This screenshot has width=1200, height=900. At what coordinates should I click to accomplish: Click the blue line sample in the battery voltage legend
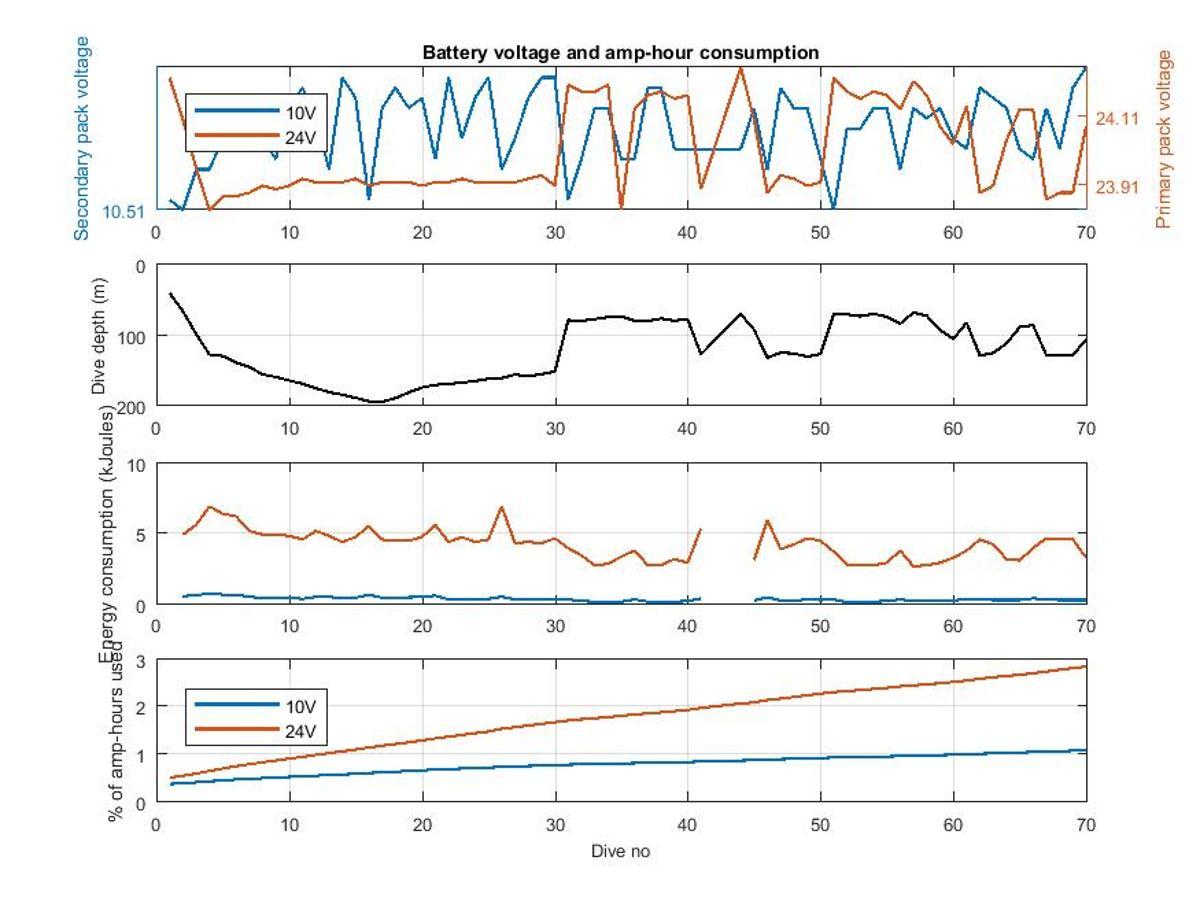236,111
